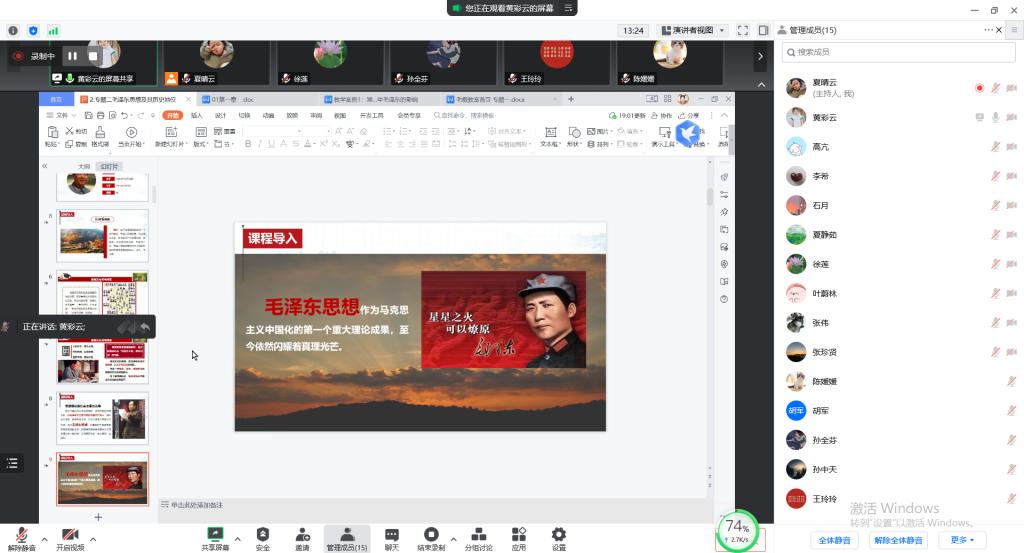This screenshot has height=553, width=1024.
Task: Click the 全体静音 mute all button
Action: point(833,540)
